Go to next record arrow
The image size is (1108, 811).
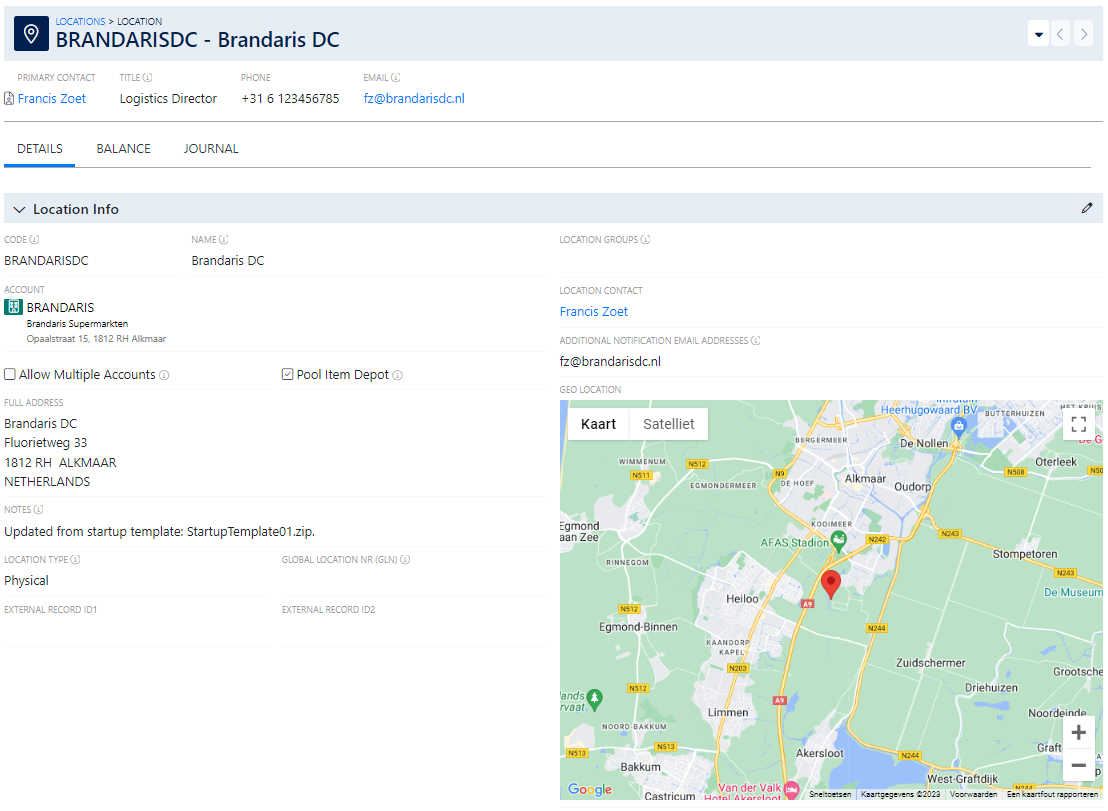pos(1083,34)
